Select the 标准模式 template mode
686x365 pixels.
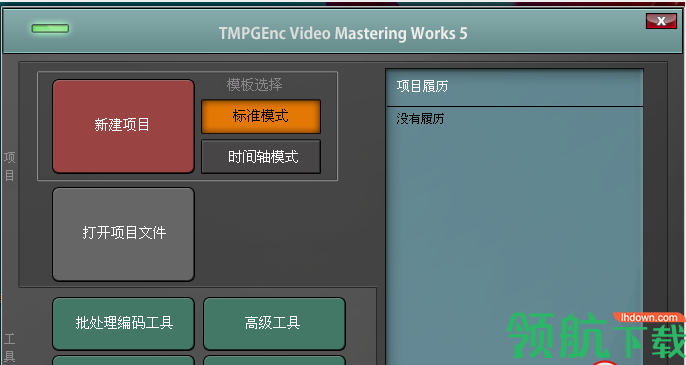[261, 116]
